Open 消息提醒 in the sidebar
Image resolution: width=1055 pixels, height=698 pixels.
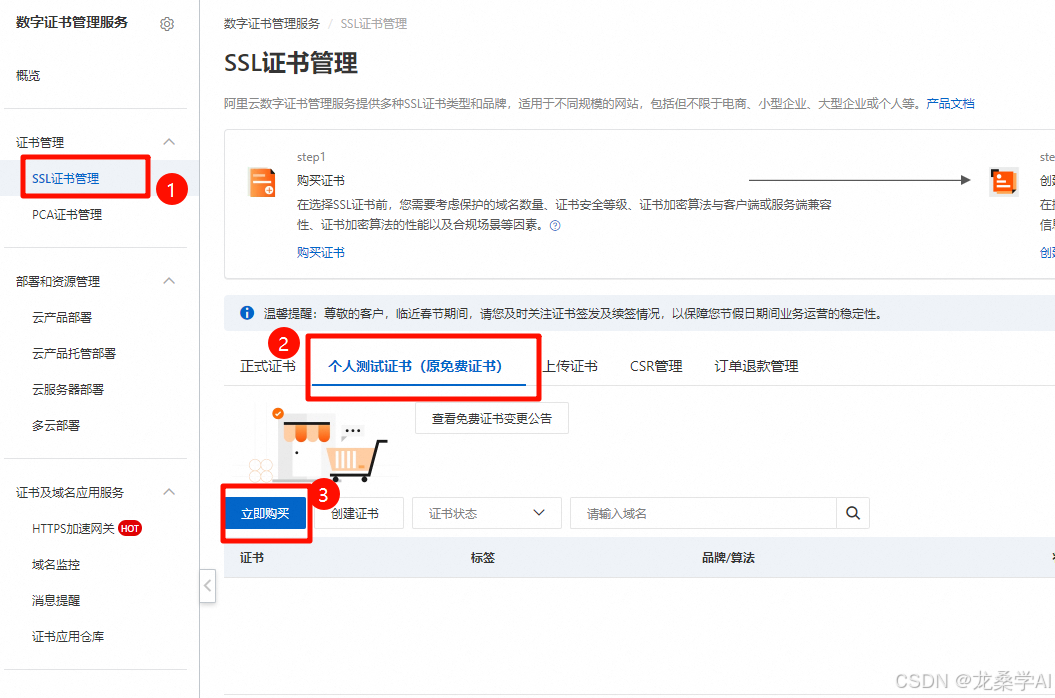click(x=56, y=600)
